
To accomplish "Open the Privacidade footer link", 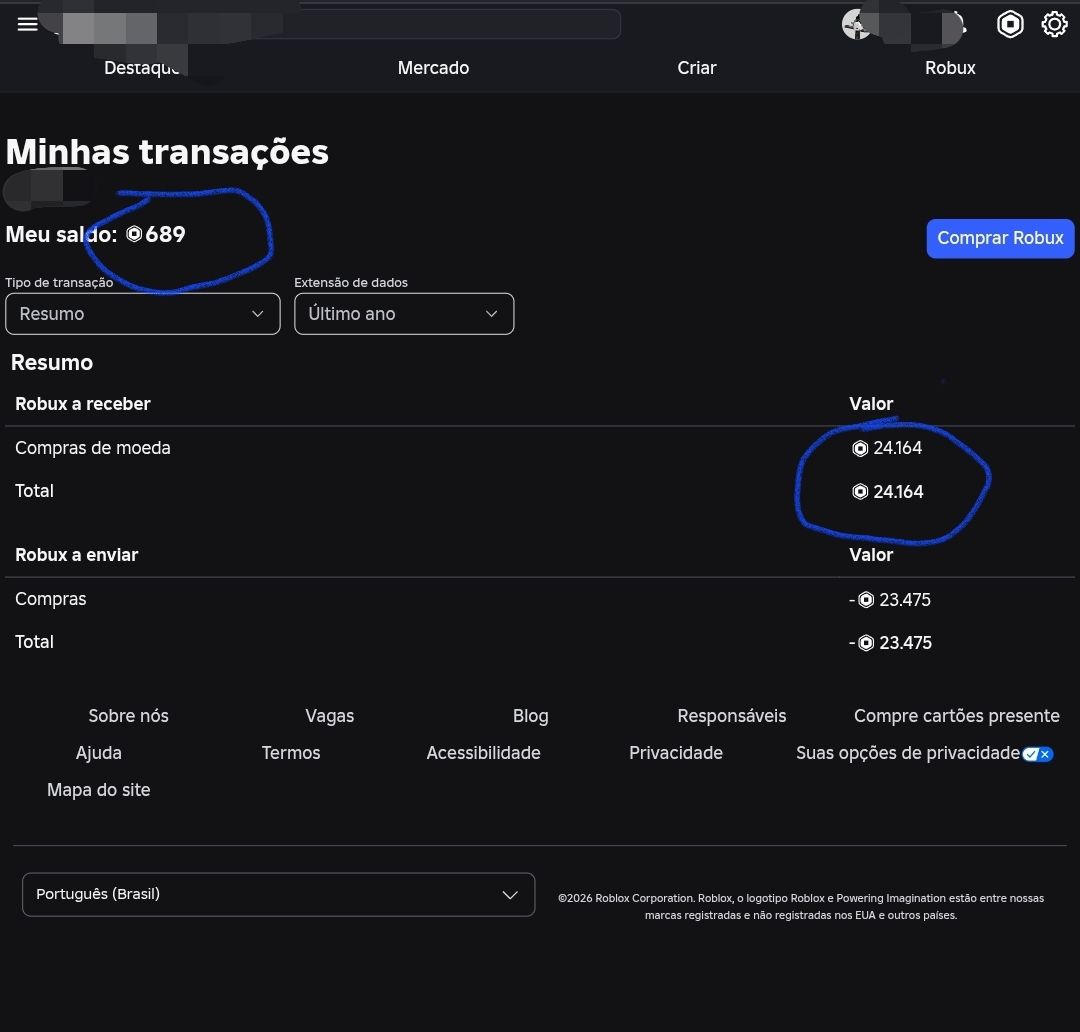I will pyautogui.click(x=676, y=753).
